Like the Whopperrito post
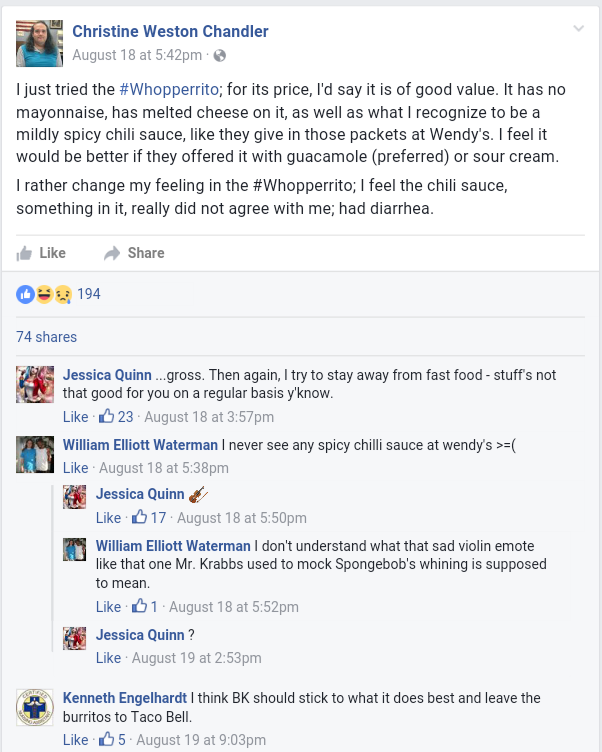The width and height of the screenshot is (602, 752). coord(41,253)
